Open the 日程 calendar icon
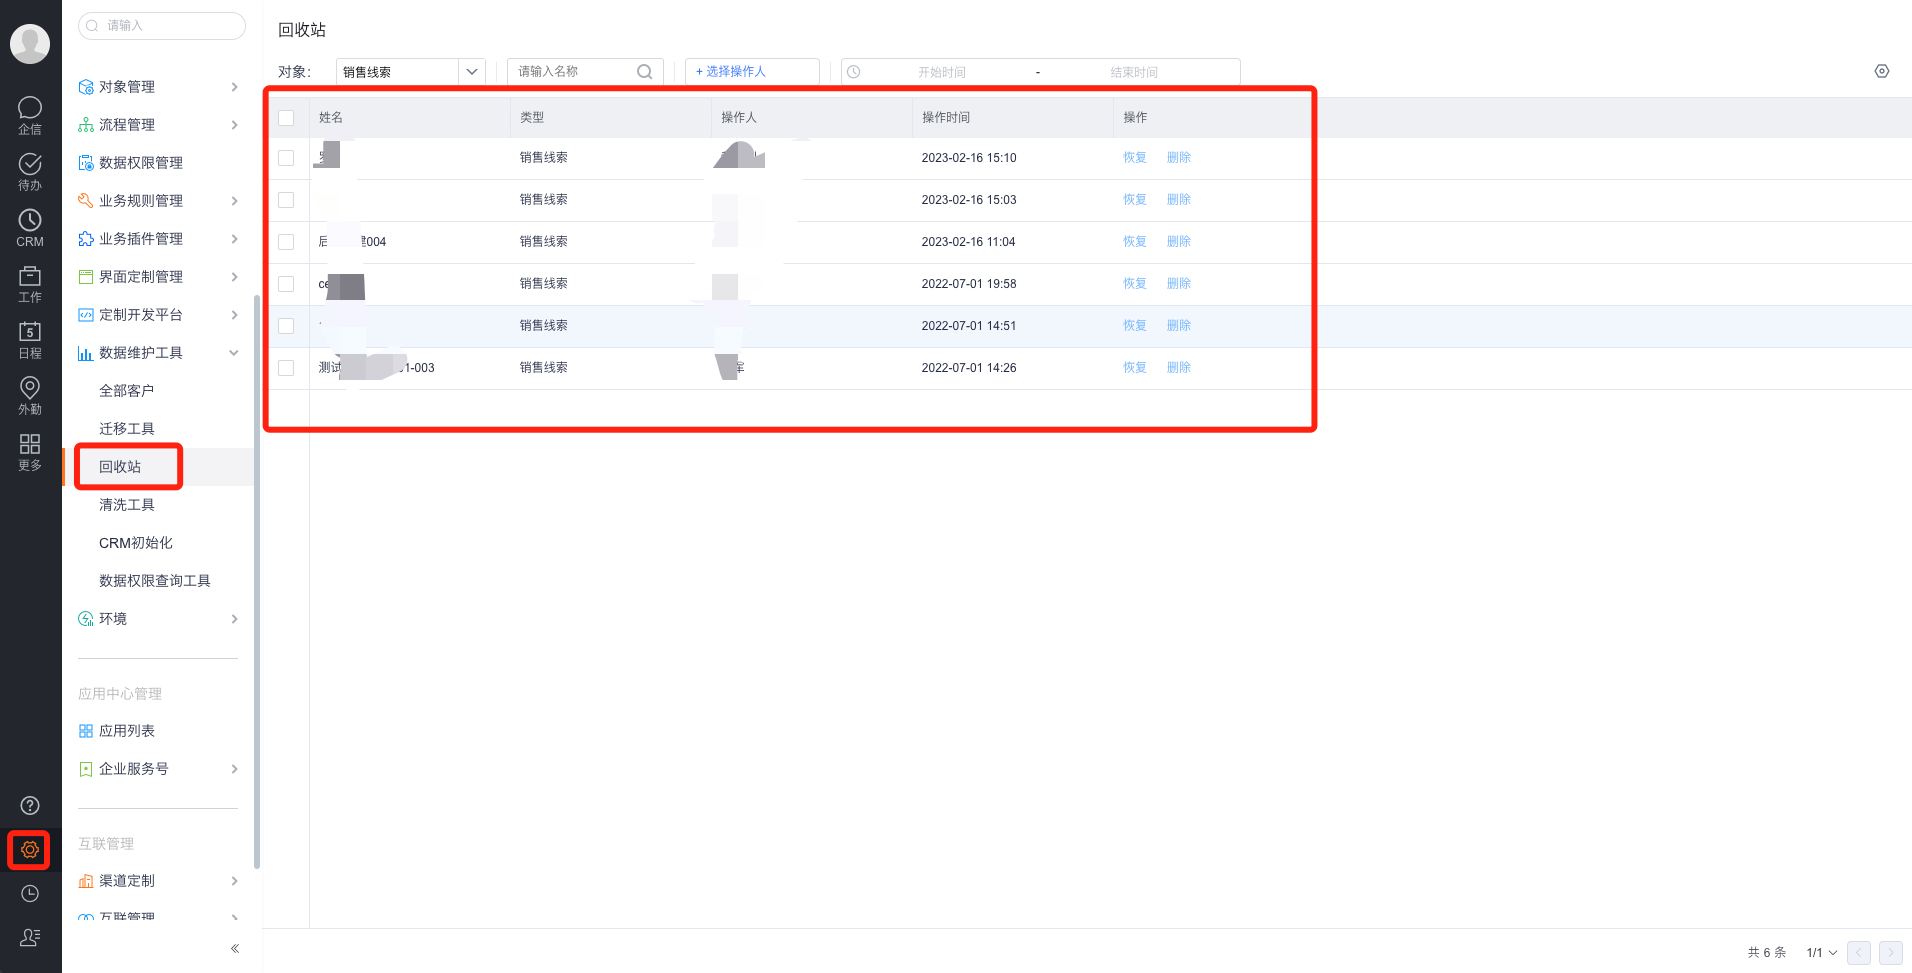The image size is (1912, 973). 30,338
